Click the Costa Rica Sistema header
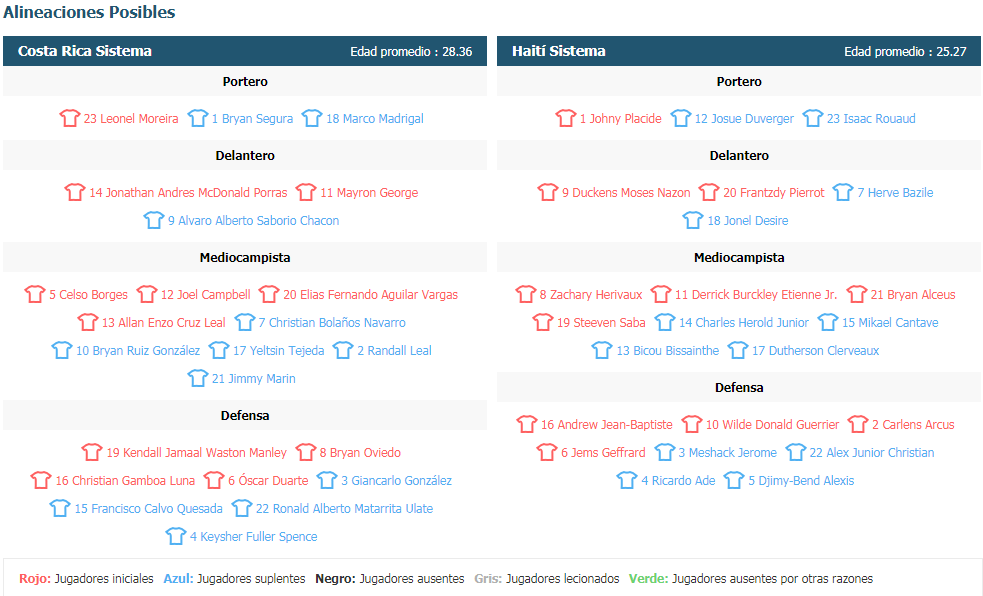Image resolution: width=983 pixels, height=596 pixels. (x=244, y=51)
